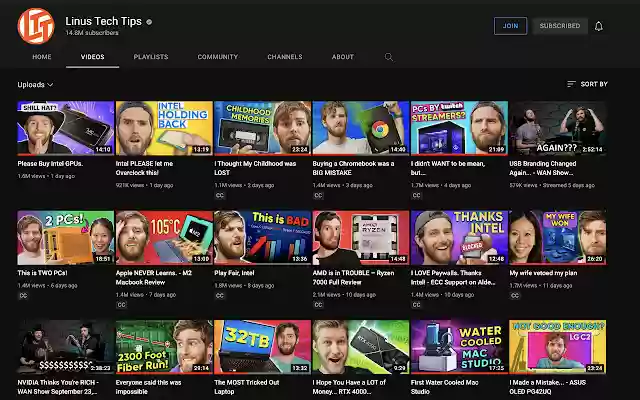Open the 'USB Branding Changed Again' WAN Show title
This screenshot has width=640, height=400.
tap(542, 168)
